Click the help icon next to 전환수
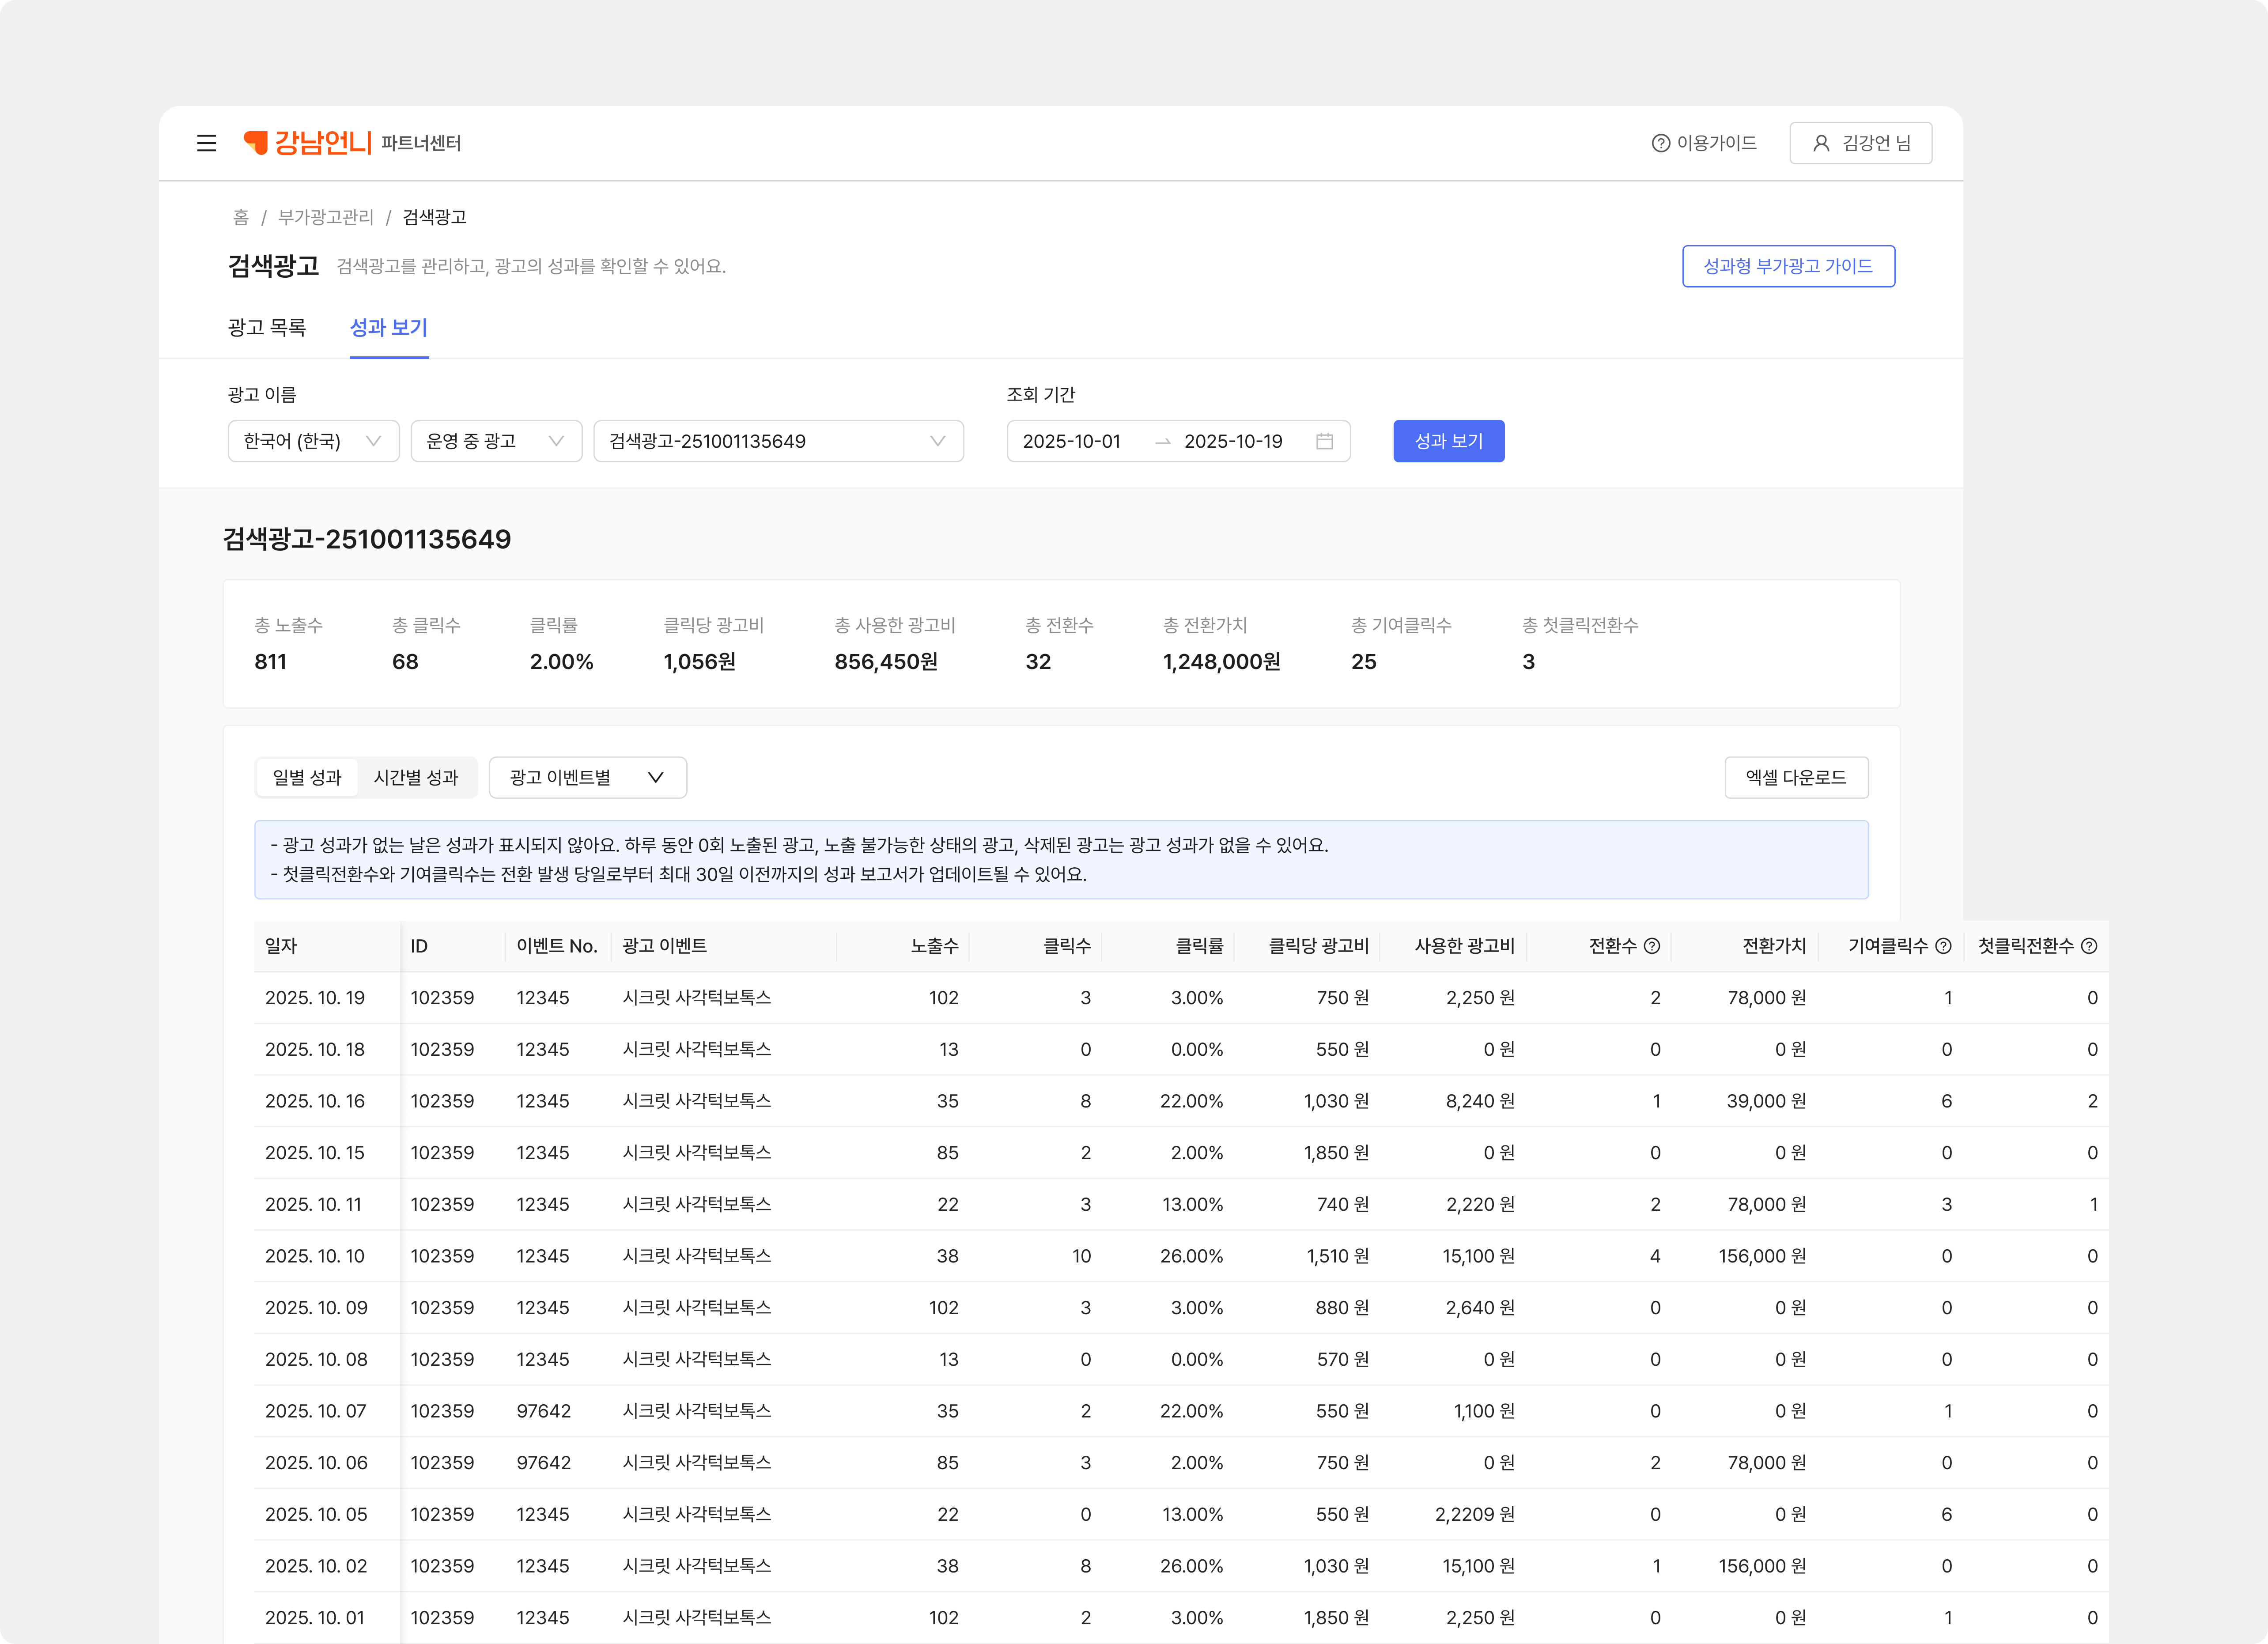2268x1644 pixels. pyautogui.click(x=1652, y=946)
